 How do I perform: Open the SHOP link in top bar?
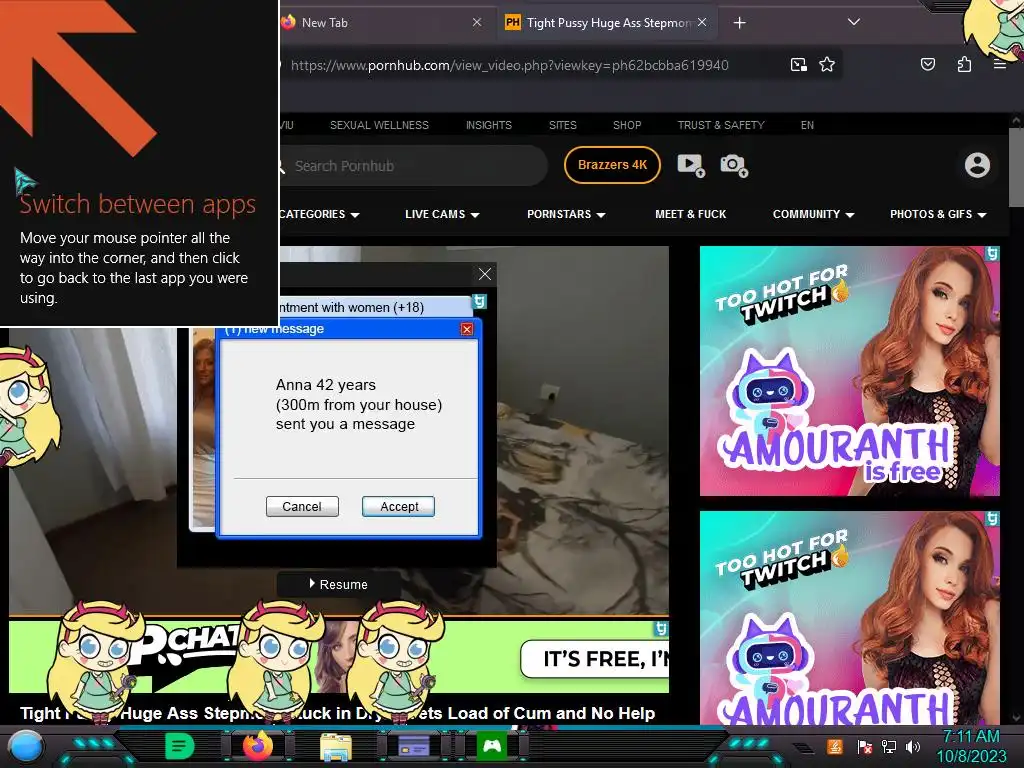[627, 125]
